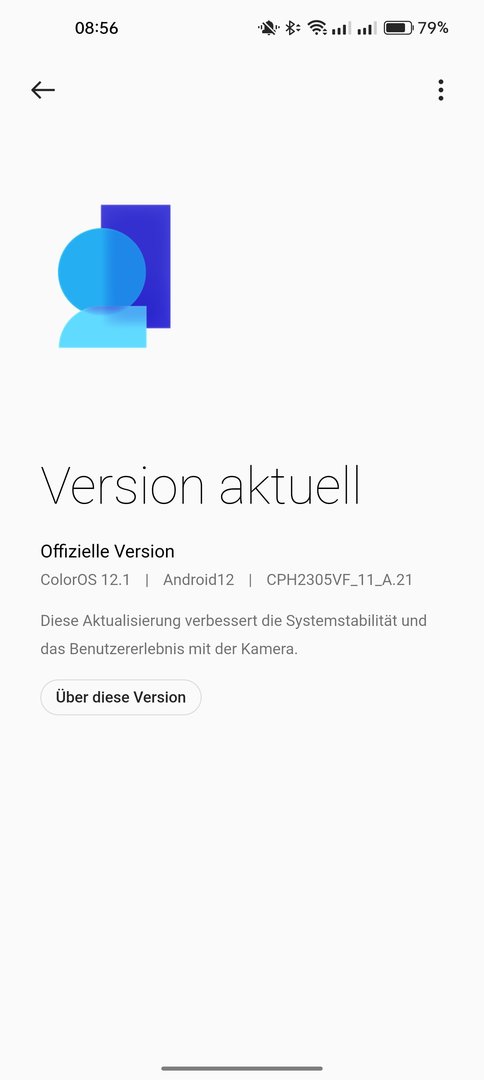
Task: Tap the battery icon
Action: tap(399, 28)
